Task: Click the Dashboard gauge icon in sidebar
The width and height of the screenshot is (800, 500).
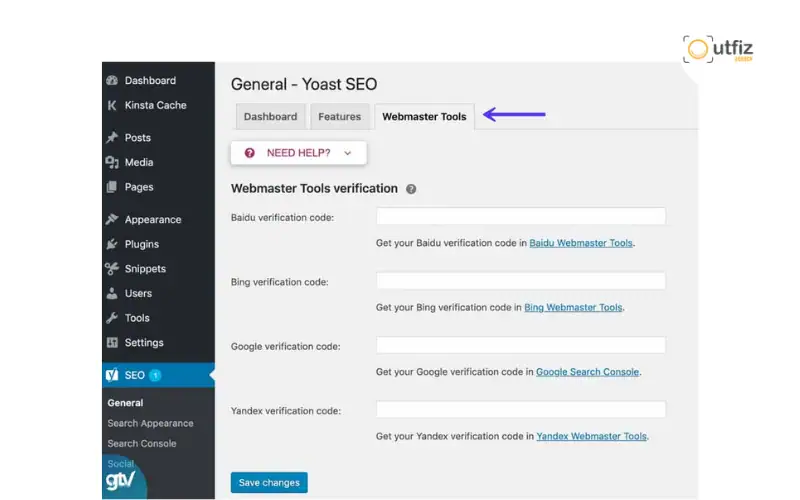Action: [112, 80]
